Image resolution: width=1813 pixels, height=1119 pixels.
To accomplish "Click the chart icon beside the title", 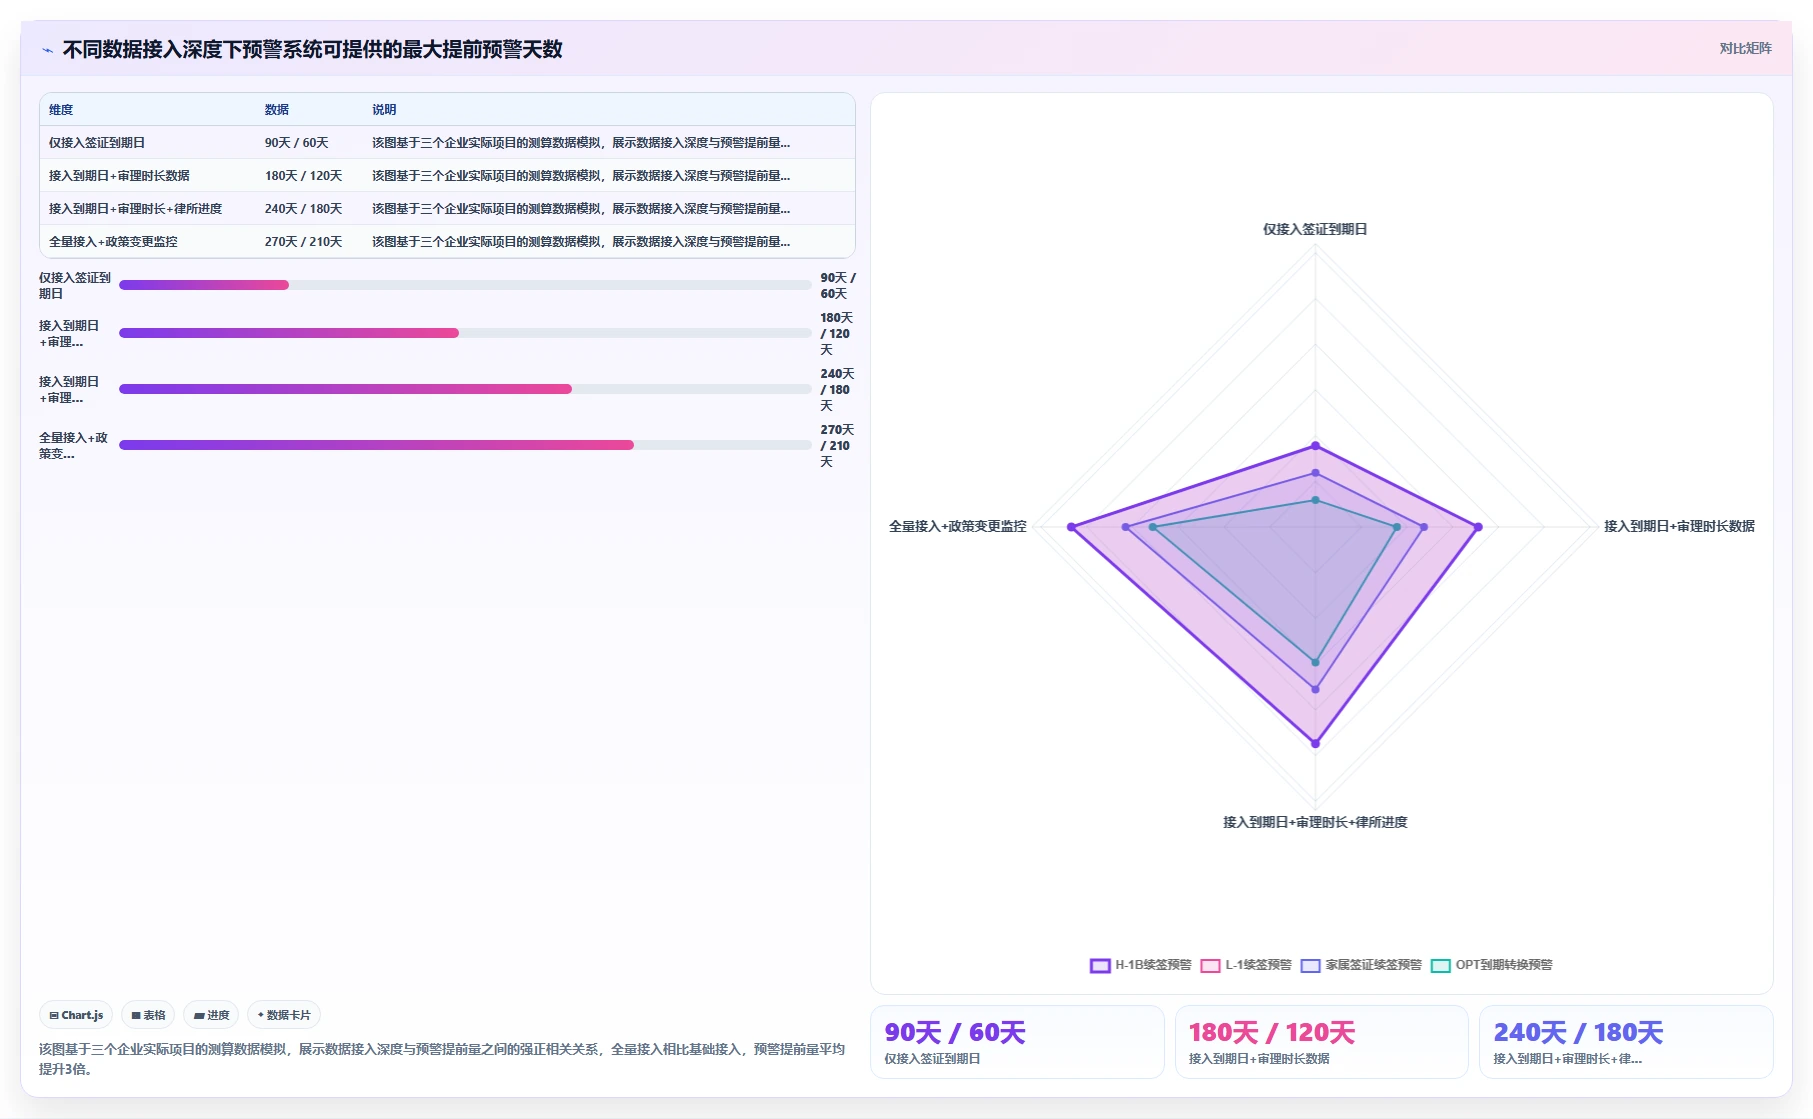I will click(x=47, y=50).
